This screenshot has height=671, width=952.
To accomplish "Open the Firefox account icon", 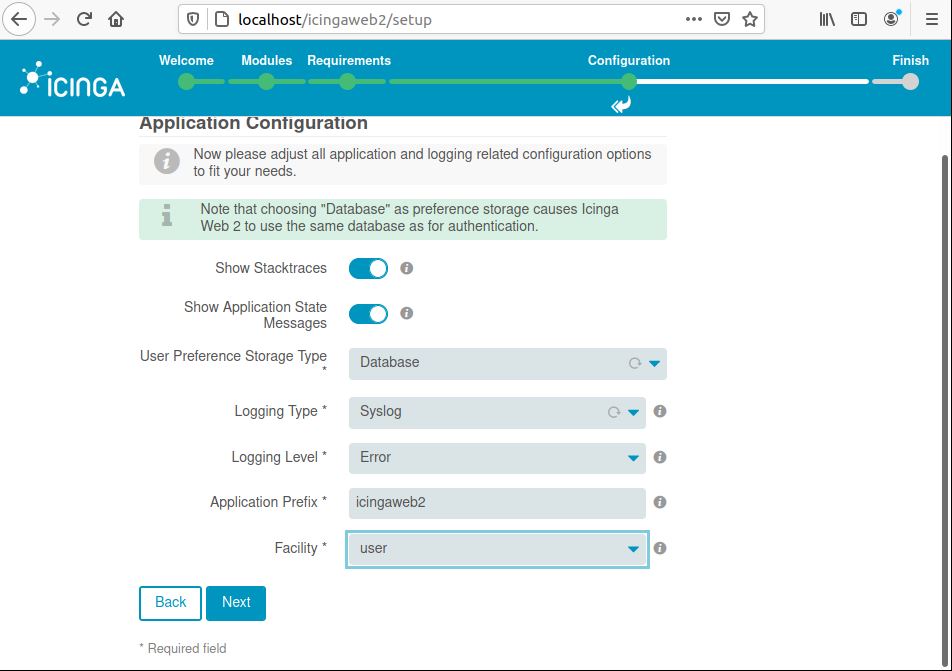I will [891, 19].
